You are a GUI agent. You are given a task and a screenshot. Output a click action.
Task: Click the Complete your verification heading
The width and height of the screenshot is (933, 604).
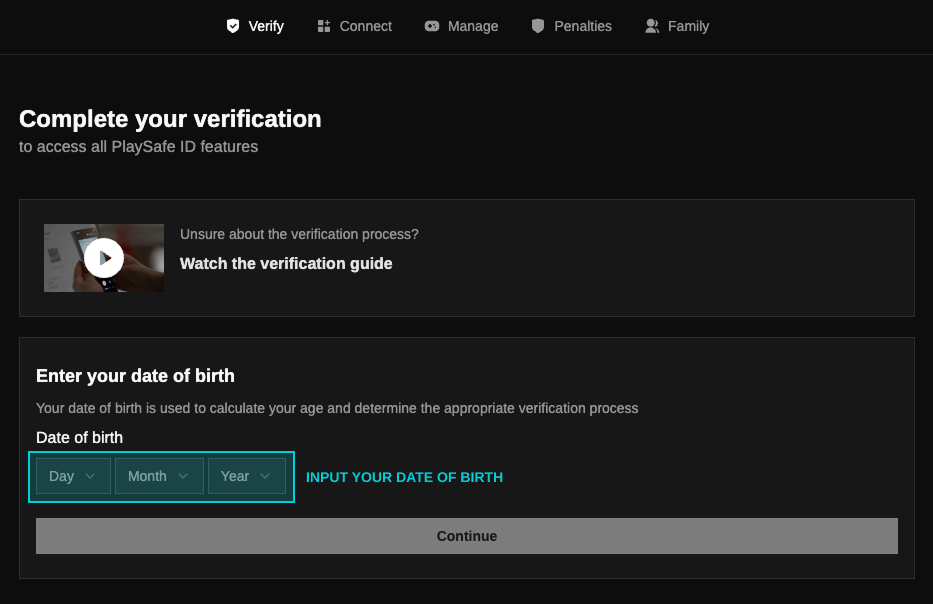[170, 119]
